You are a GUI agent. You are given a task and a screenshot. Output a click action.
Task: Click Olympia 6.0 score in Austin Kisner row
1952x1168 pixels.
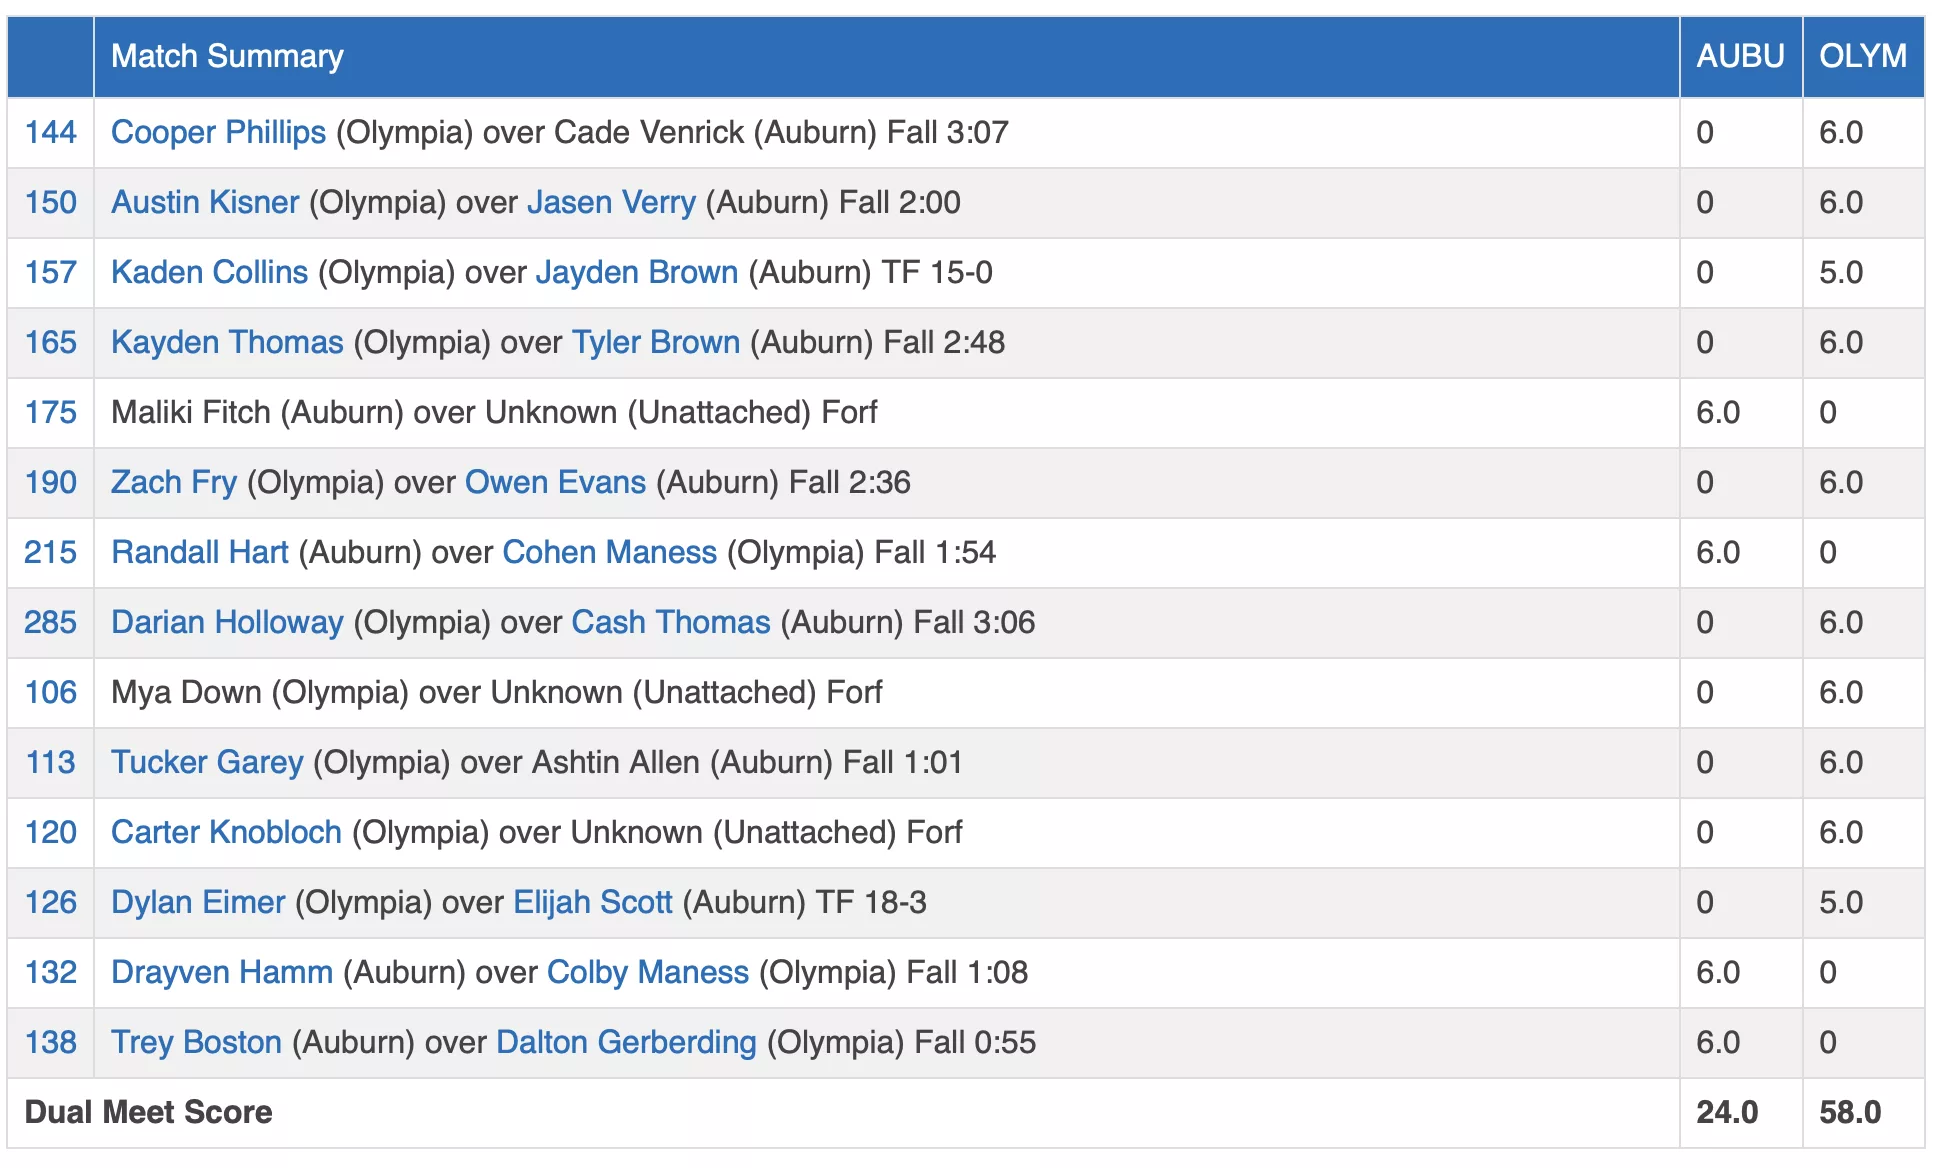1841,202
